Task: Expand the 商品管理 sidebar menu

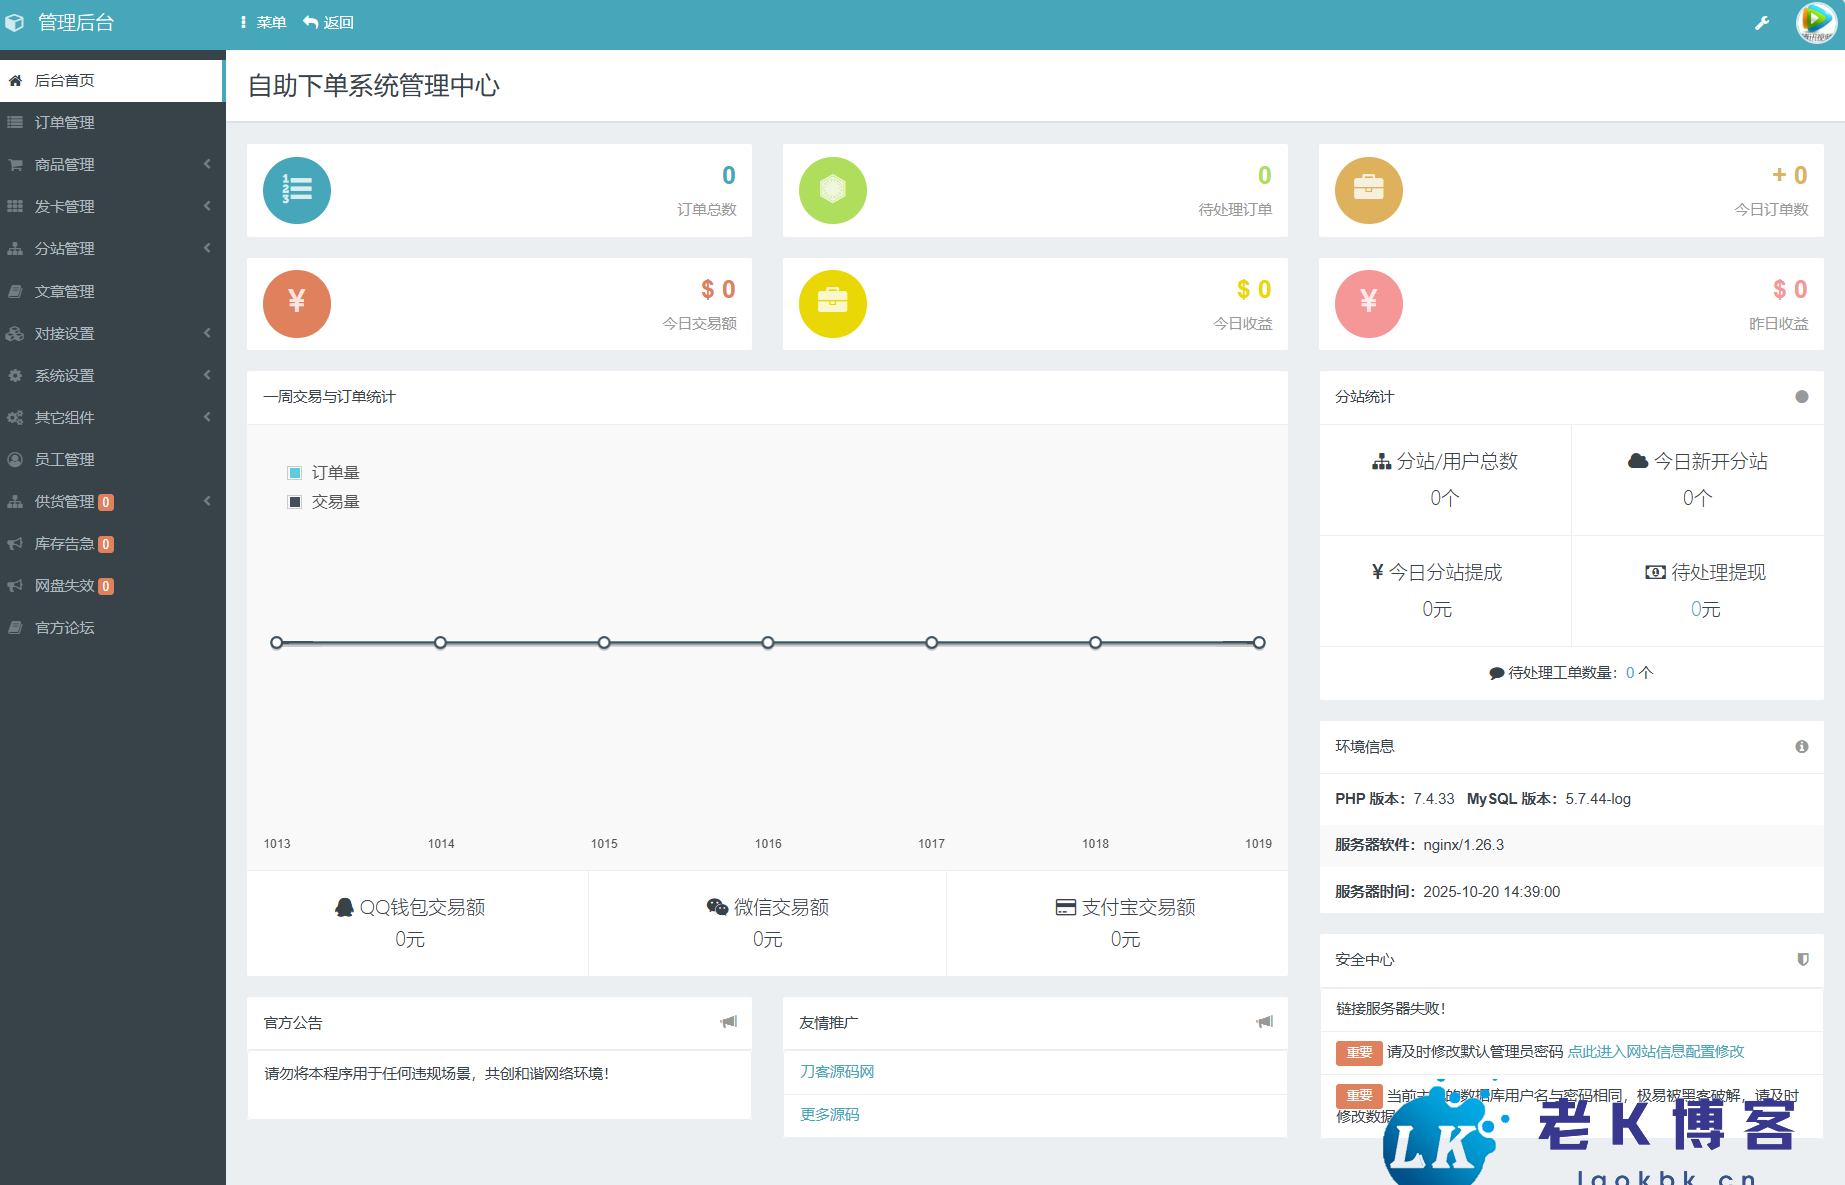Action: pos(110,164)
